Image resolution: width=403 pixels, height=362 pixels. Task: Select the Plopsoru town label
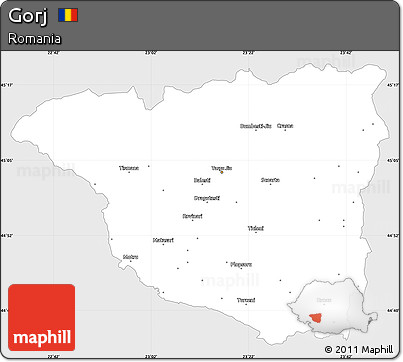(x=241, y=264)
